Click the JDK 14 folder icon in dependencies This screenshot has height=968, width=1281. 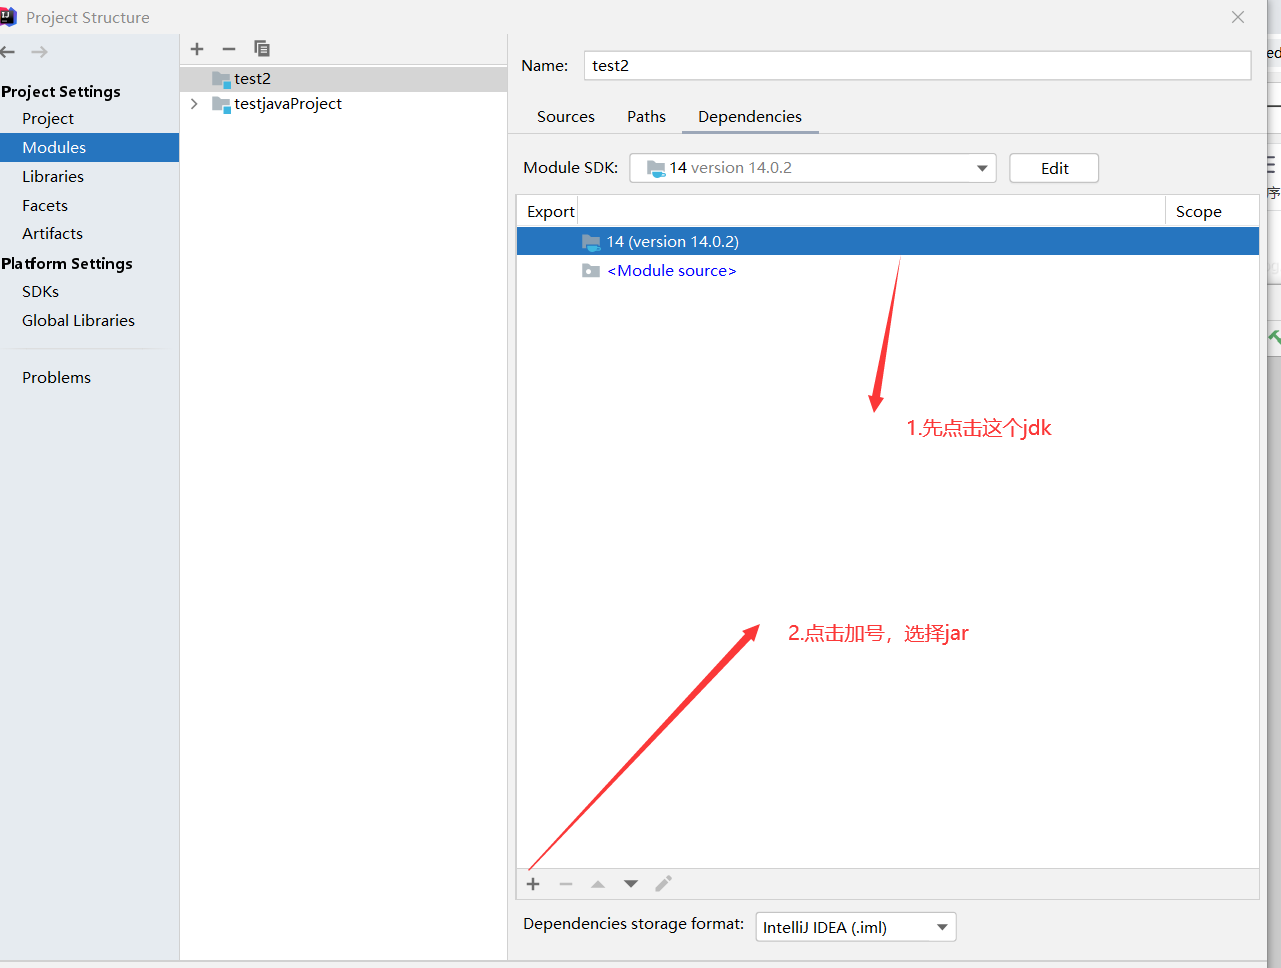tap(591, 242)
